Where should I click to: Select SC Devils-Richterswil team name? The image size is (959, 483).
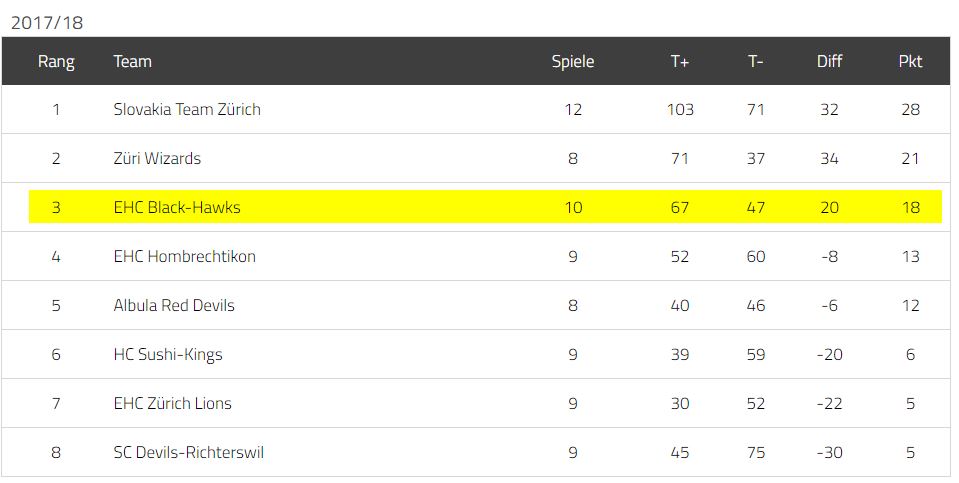tap(189, 452)
